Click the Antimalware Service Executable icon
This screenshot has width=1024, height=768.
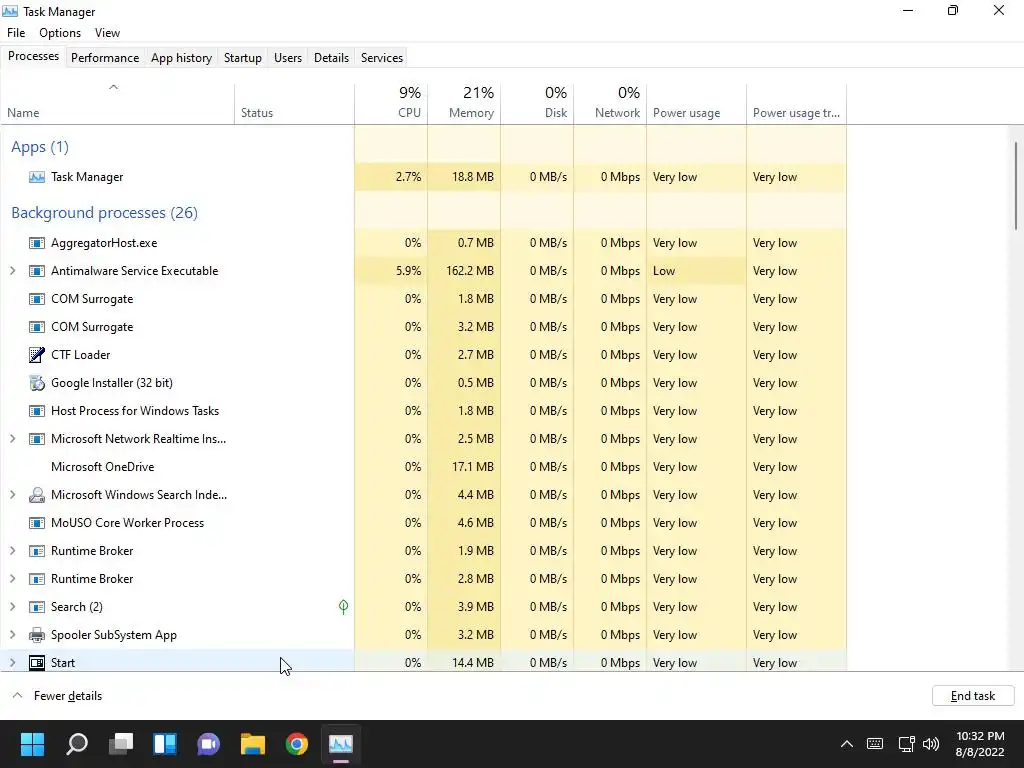[x=37, y=271]
